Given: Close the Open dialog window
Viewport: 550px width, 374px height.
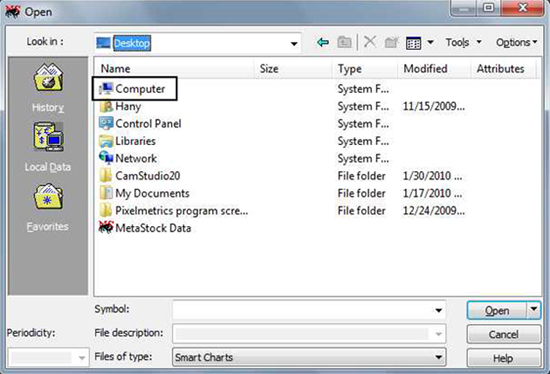Looking at the screenshot, I should click(522, 8).
